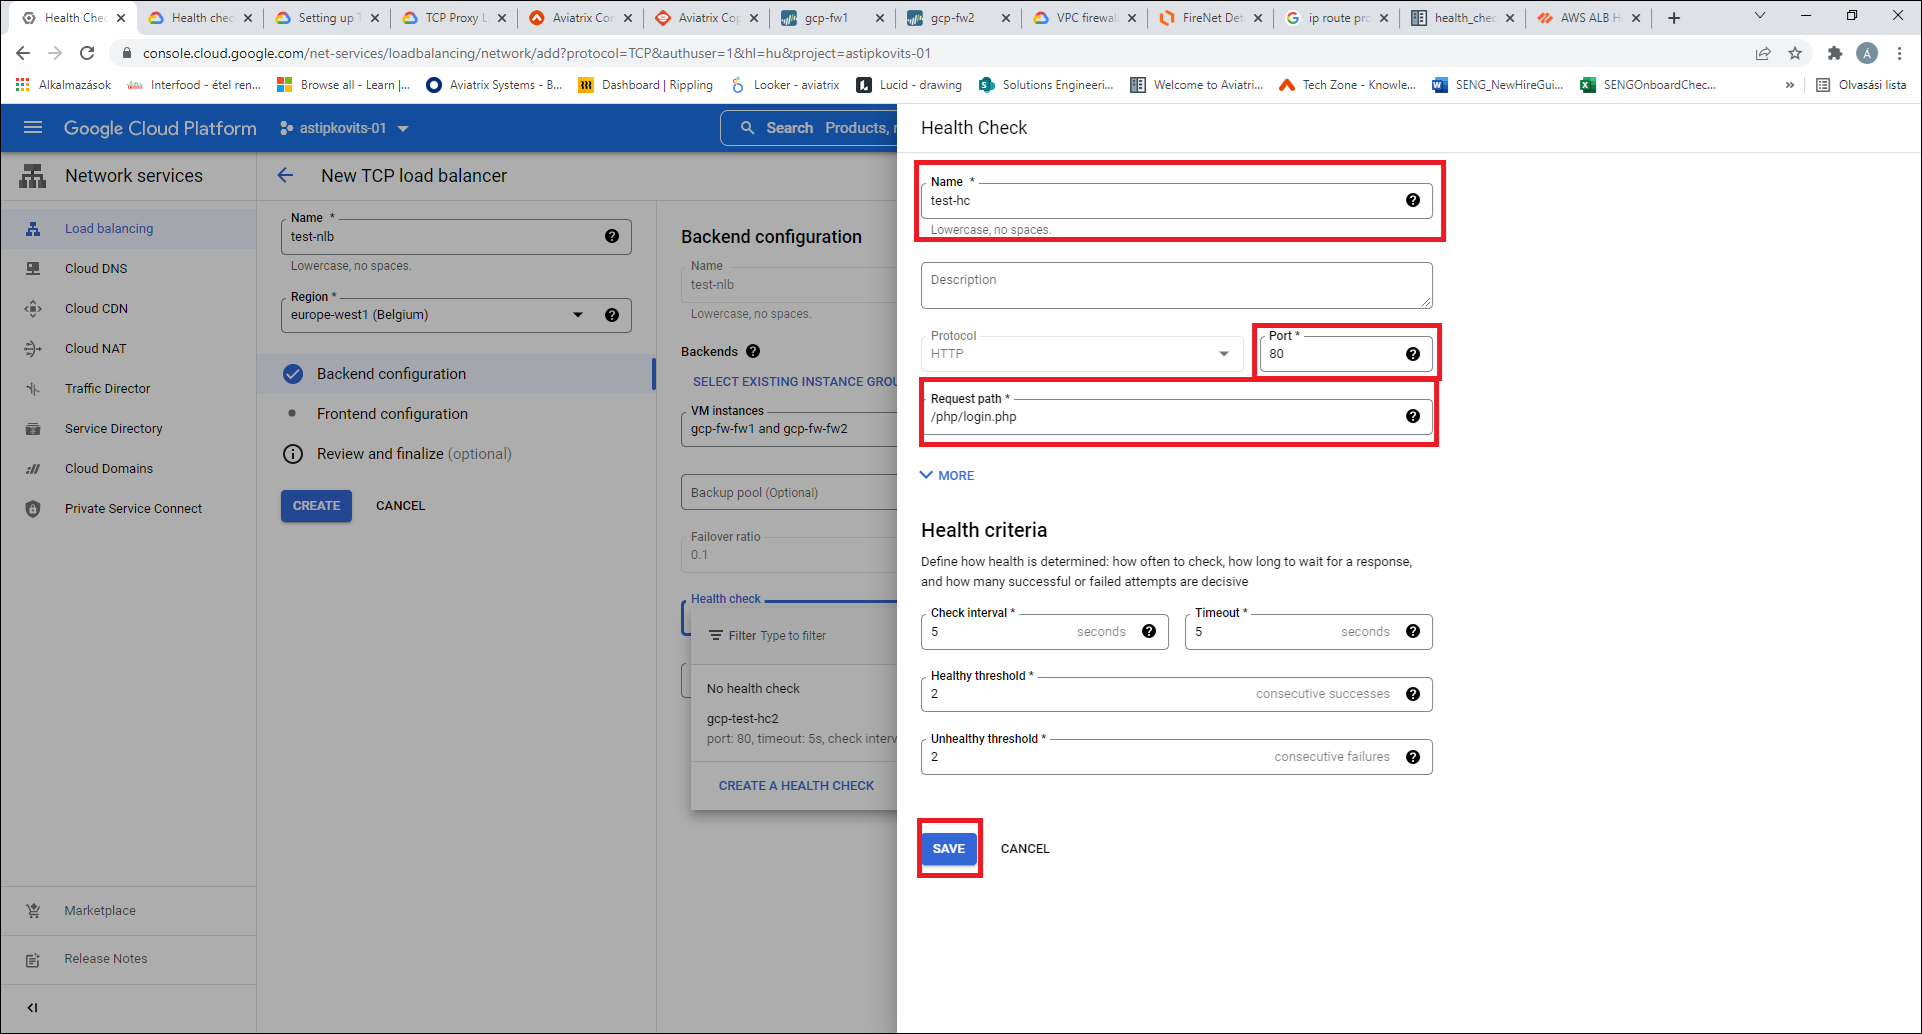Open Cloud DNS from the sidebar
Screen dimensions: 1922x1034
coord(96,268)
